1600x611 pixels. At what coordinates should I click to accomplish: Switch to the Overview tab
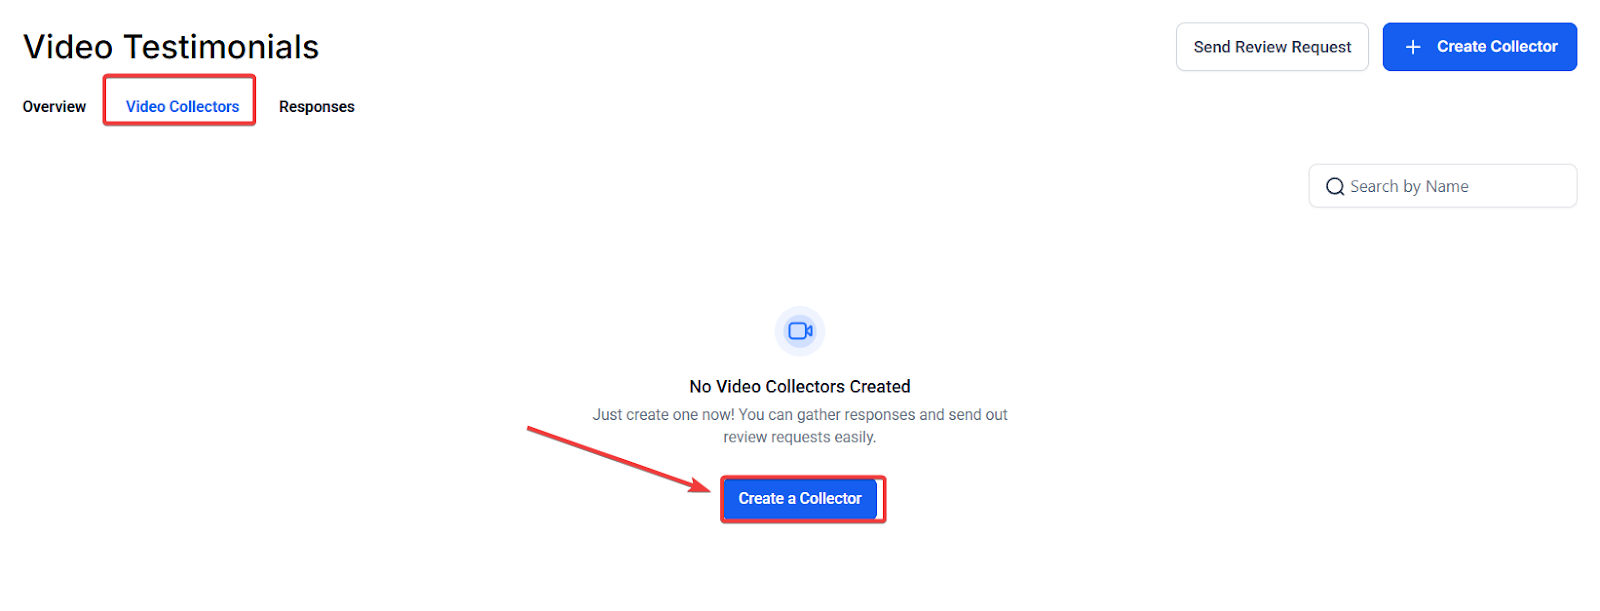coord(54,107)
